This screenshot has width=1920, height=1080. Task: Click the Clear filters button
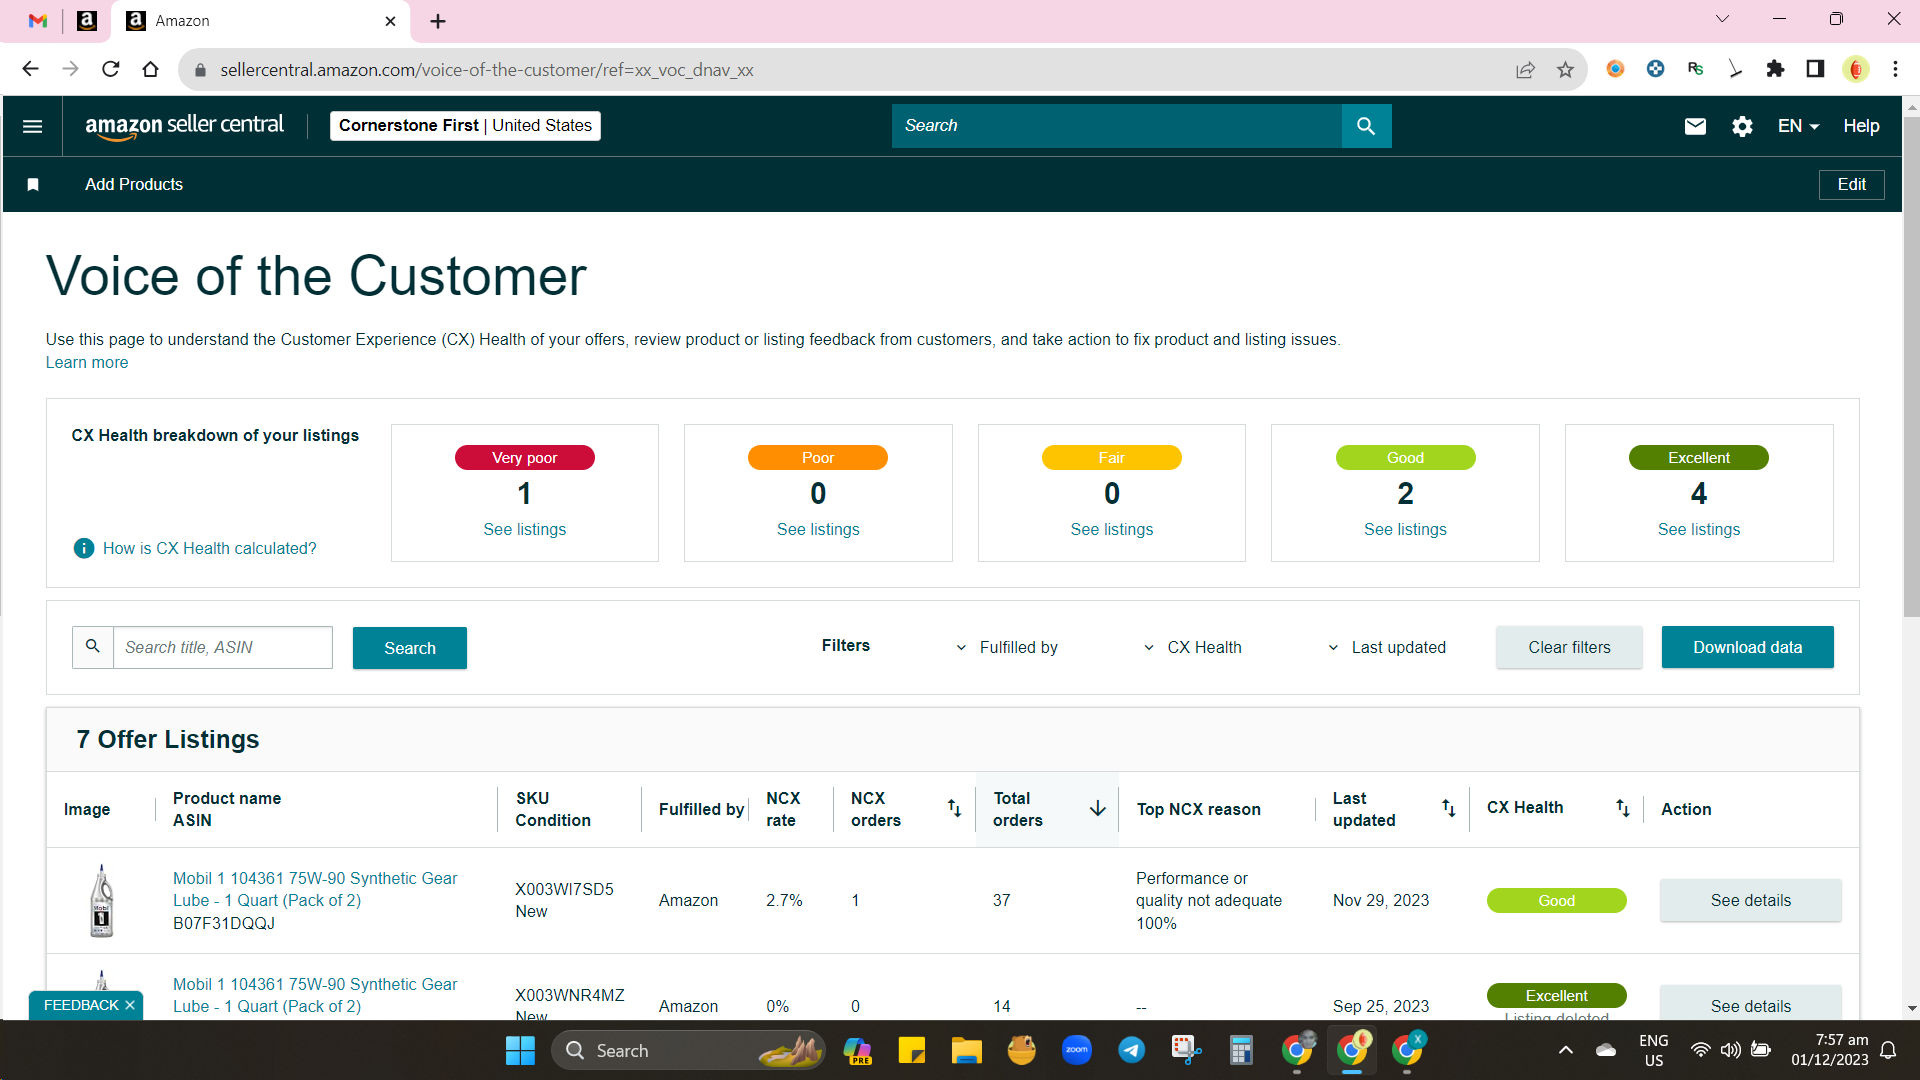pos(1569,647)
